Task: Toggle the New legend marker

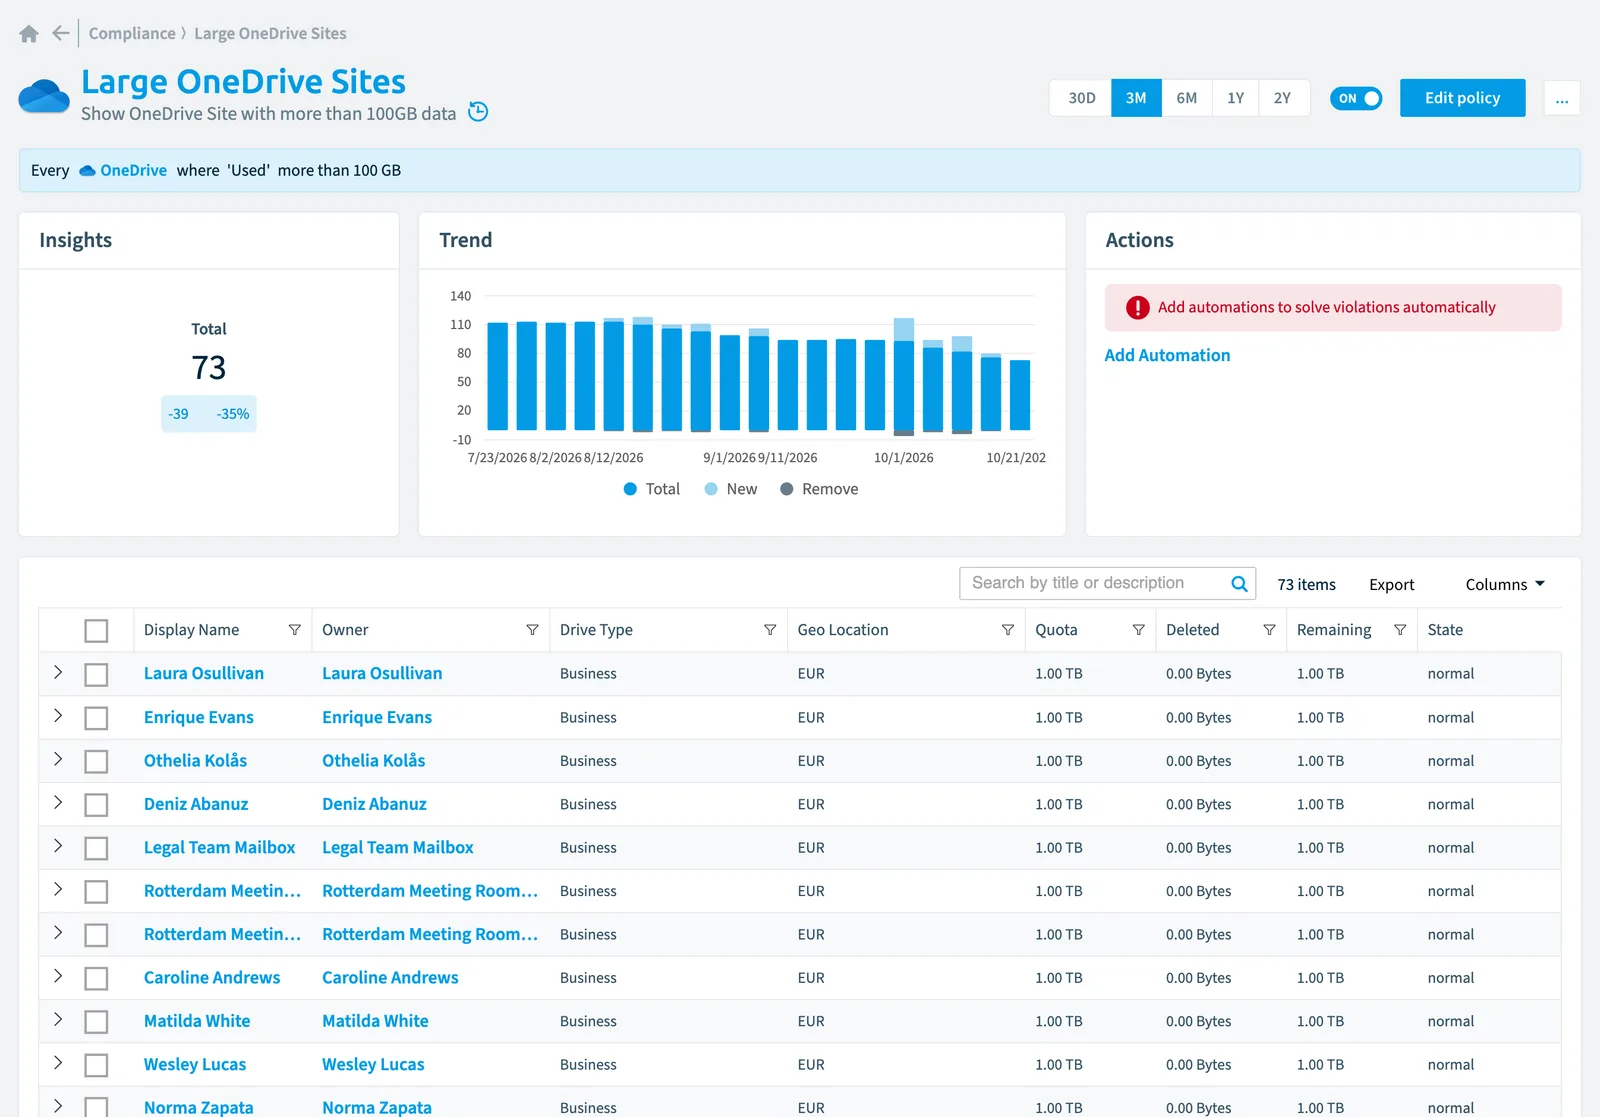Action: click(711, 489)
